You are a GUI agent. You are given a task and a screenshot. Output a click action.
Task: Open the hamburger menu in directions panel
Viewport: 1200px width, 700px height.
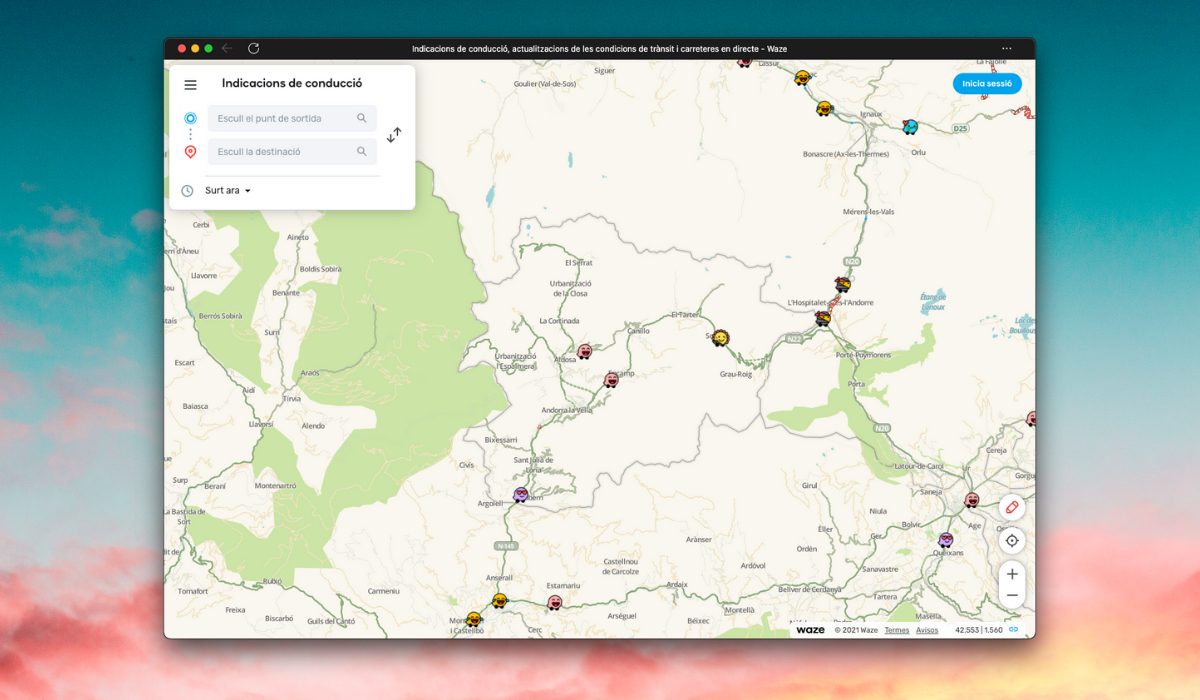(x=190, y=85)
